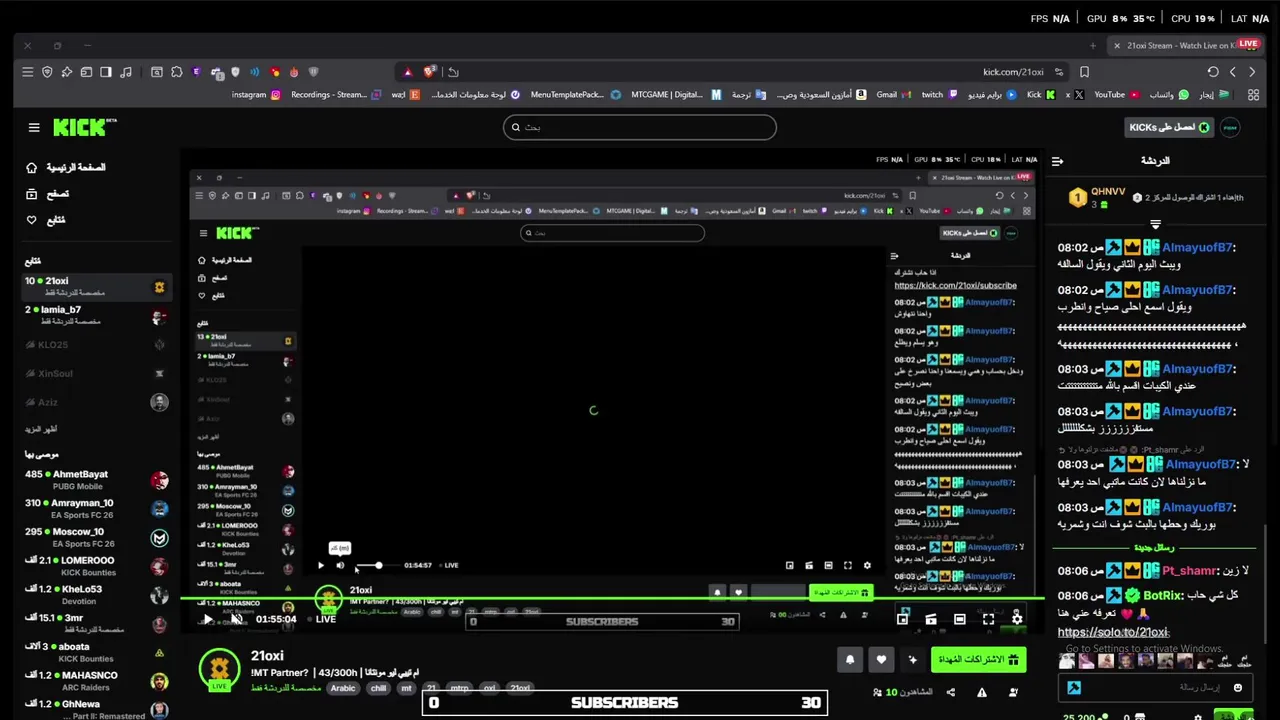Open recommended channel KheLo53
This screenshot has width=1280, height=720.
coord(95,594)
